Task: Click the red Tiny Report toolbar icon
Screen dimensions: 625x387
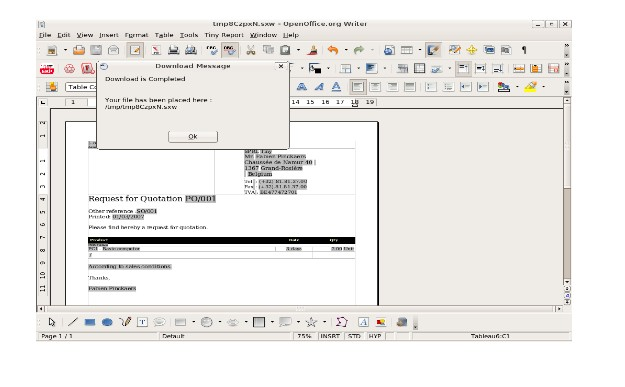Action: [47, 69]
